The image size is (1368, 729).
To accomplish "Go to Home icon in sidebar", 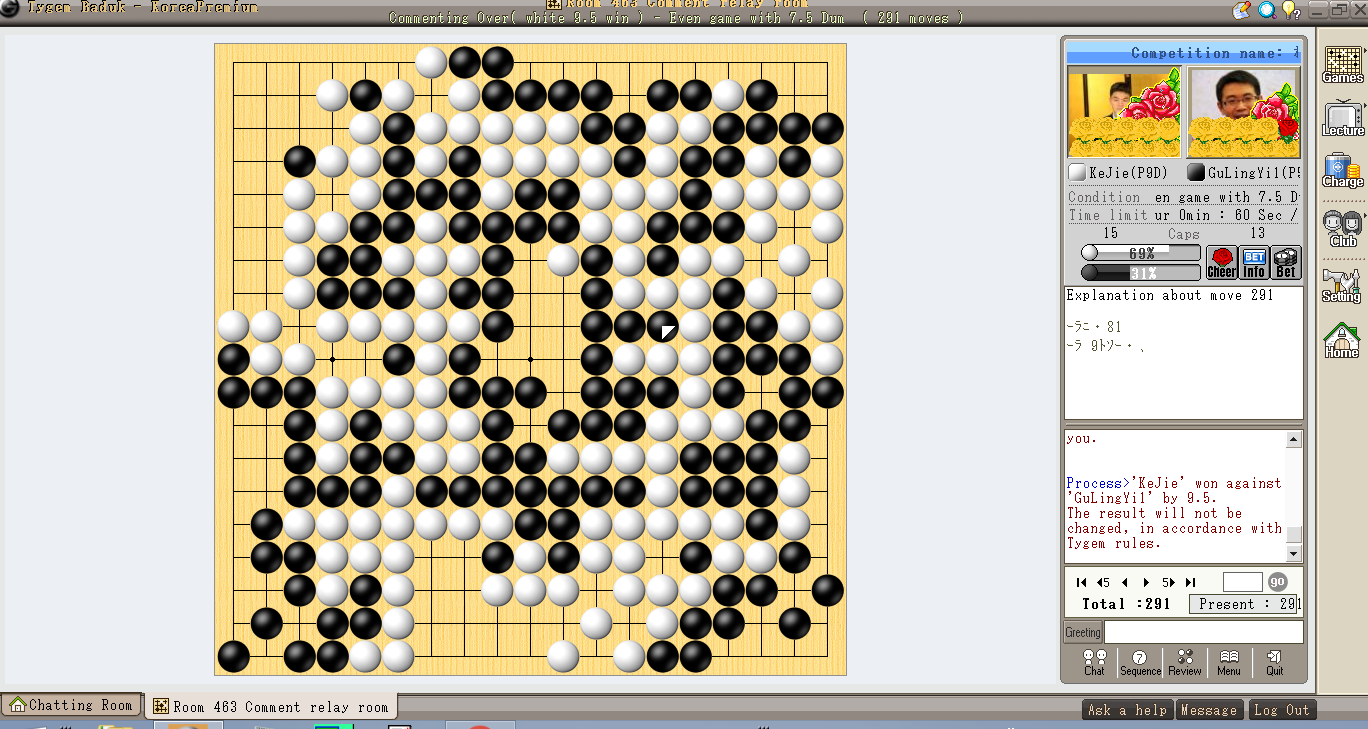I will 1342,341.
